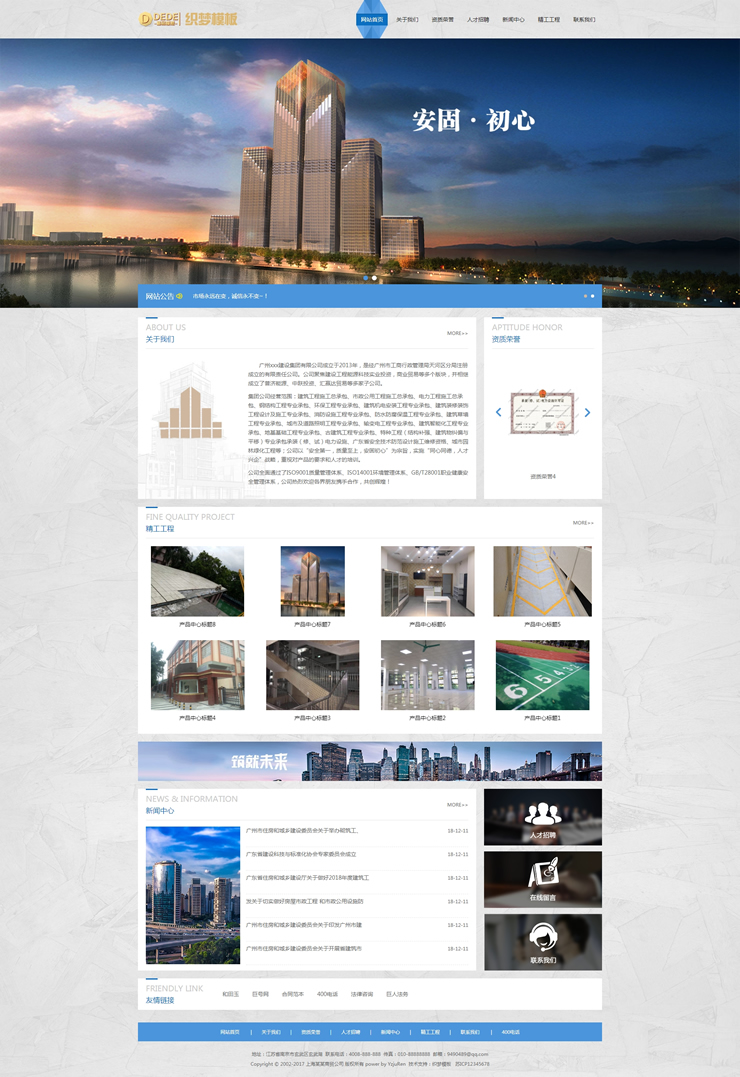This screenshot has height=1077, width=740.
Task: Open the 产品中心标题7 skyscraper thumbnail
Action: tap(312, 581)
